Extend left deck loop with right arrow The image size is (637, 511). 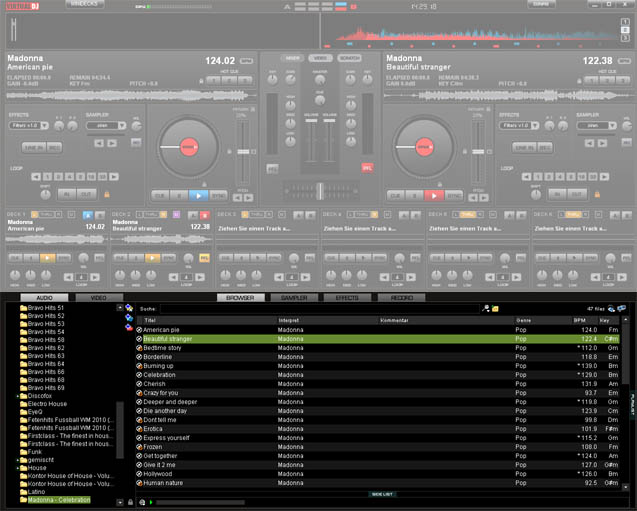[114, 177]
